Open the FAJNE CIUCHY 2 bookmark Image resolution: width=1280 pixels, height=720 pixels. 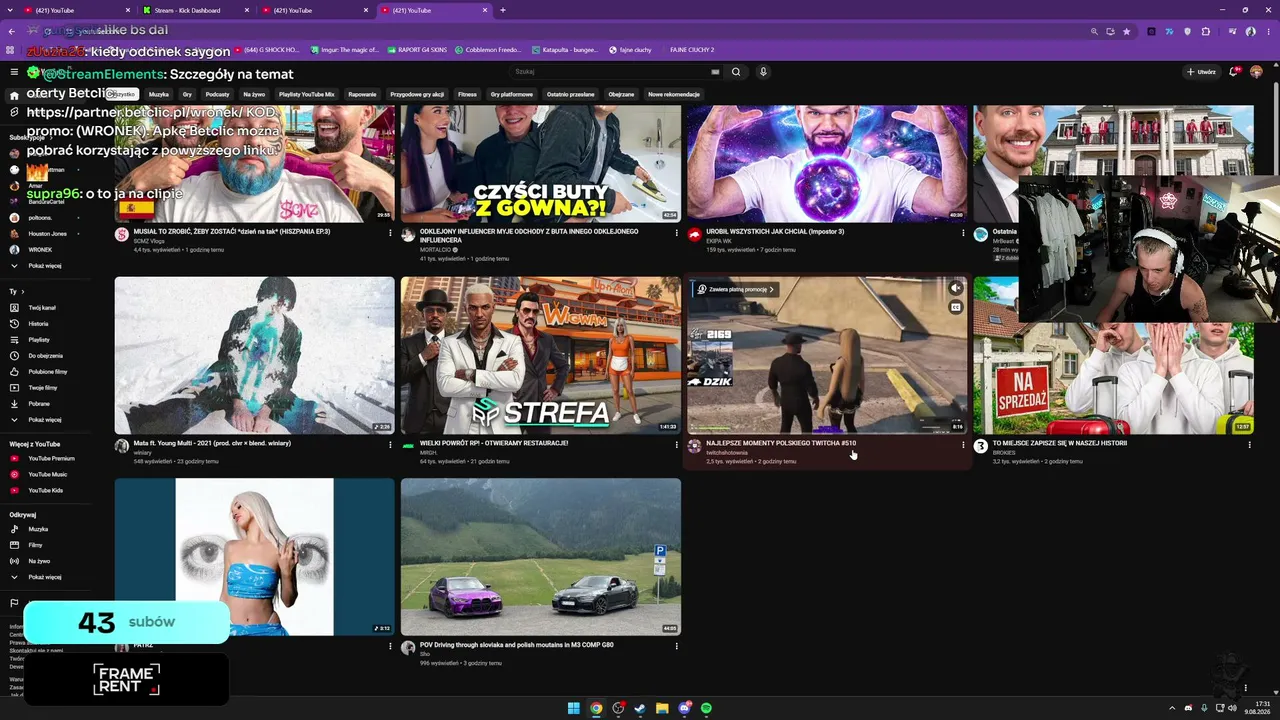pyautogui.click(x=692, y=49)
